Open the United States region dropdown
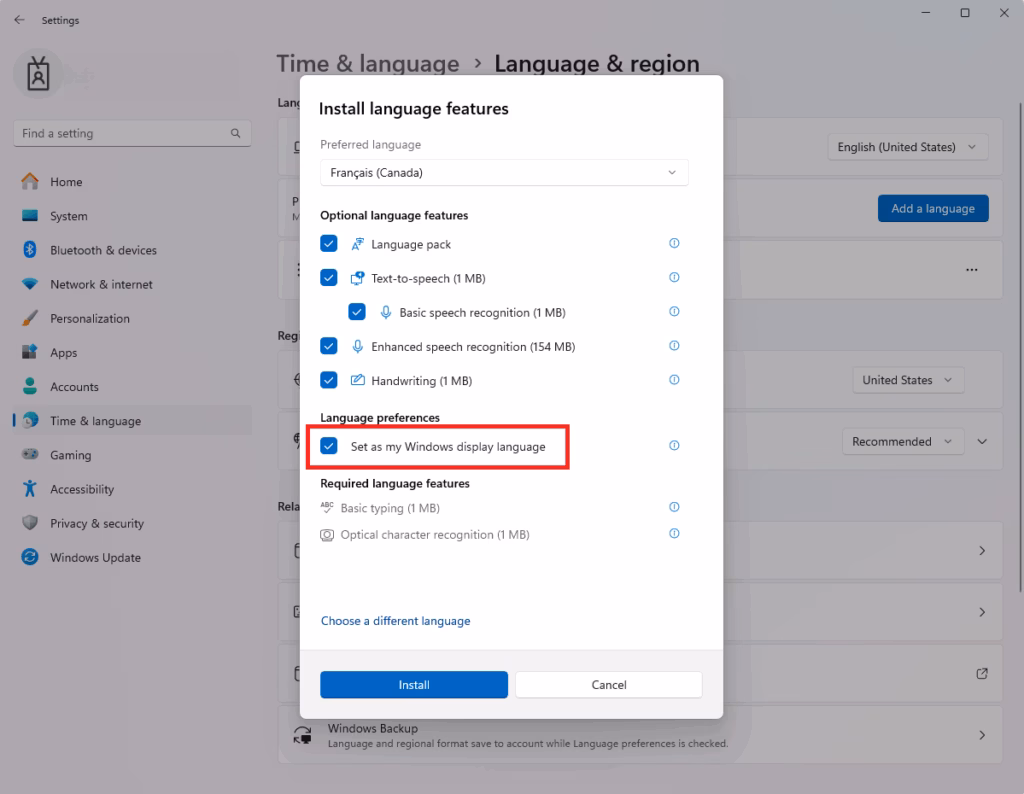 pyautogui.click(x=908, y=380)
